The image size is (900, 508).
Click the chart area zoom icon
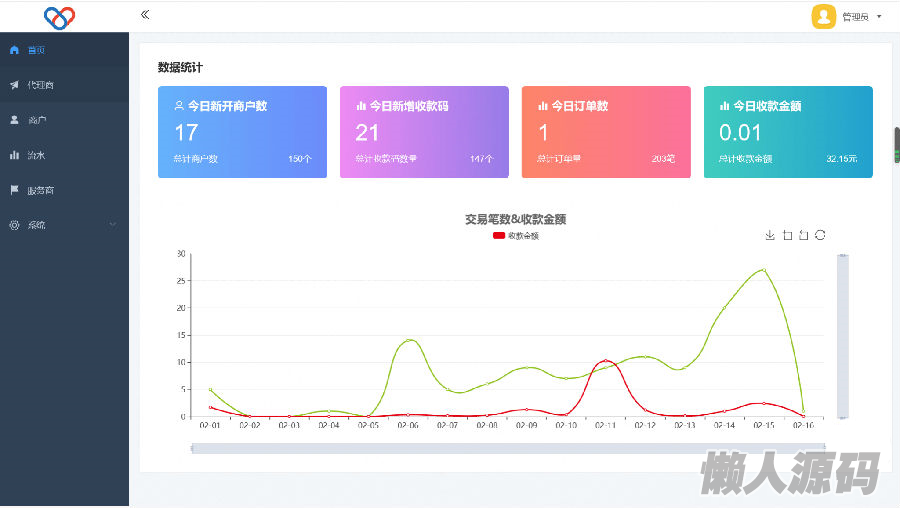[787, 235]
